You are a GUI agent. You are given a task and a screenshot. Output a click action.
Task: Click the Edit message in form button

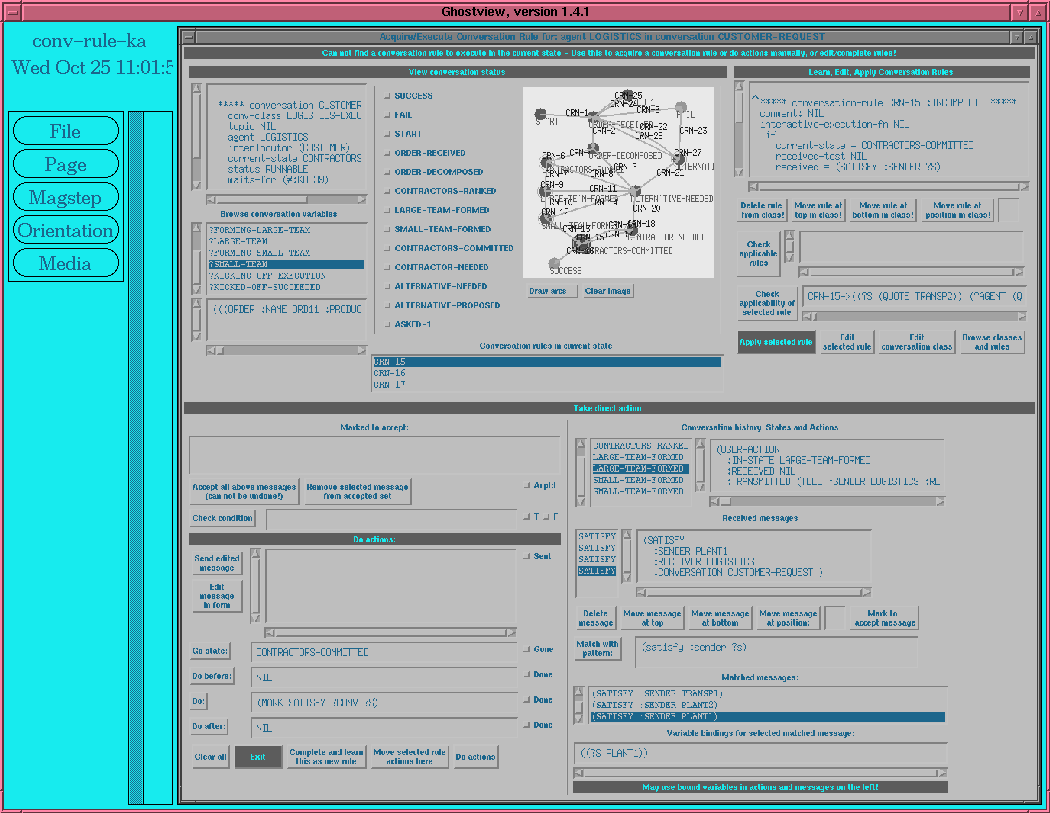click(217, 596)
